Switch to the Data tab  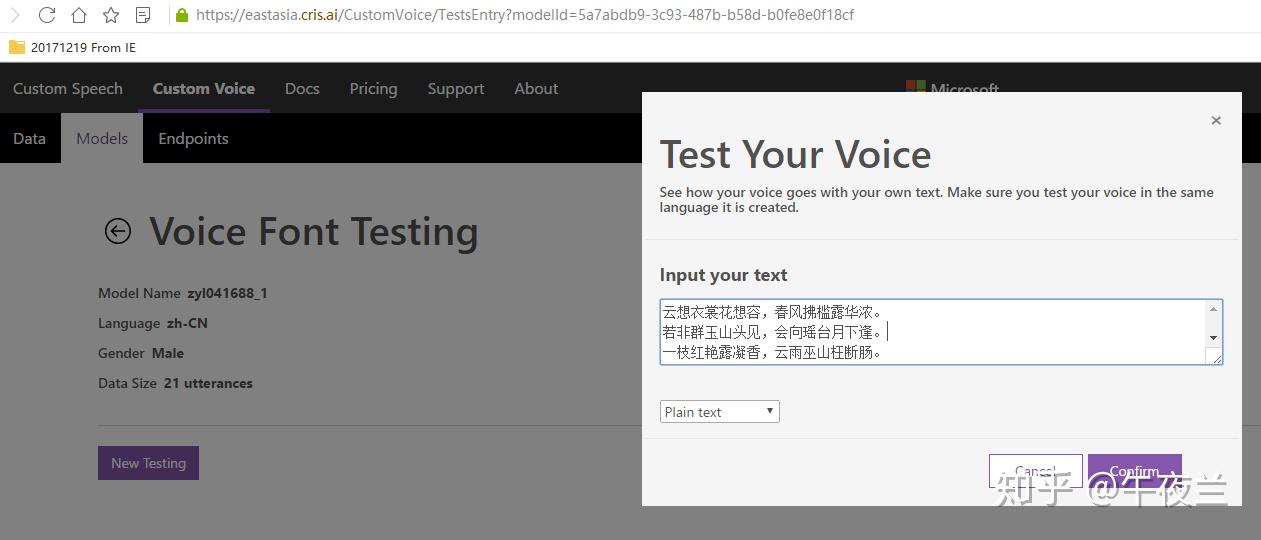[x=29, y=138]
